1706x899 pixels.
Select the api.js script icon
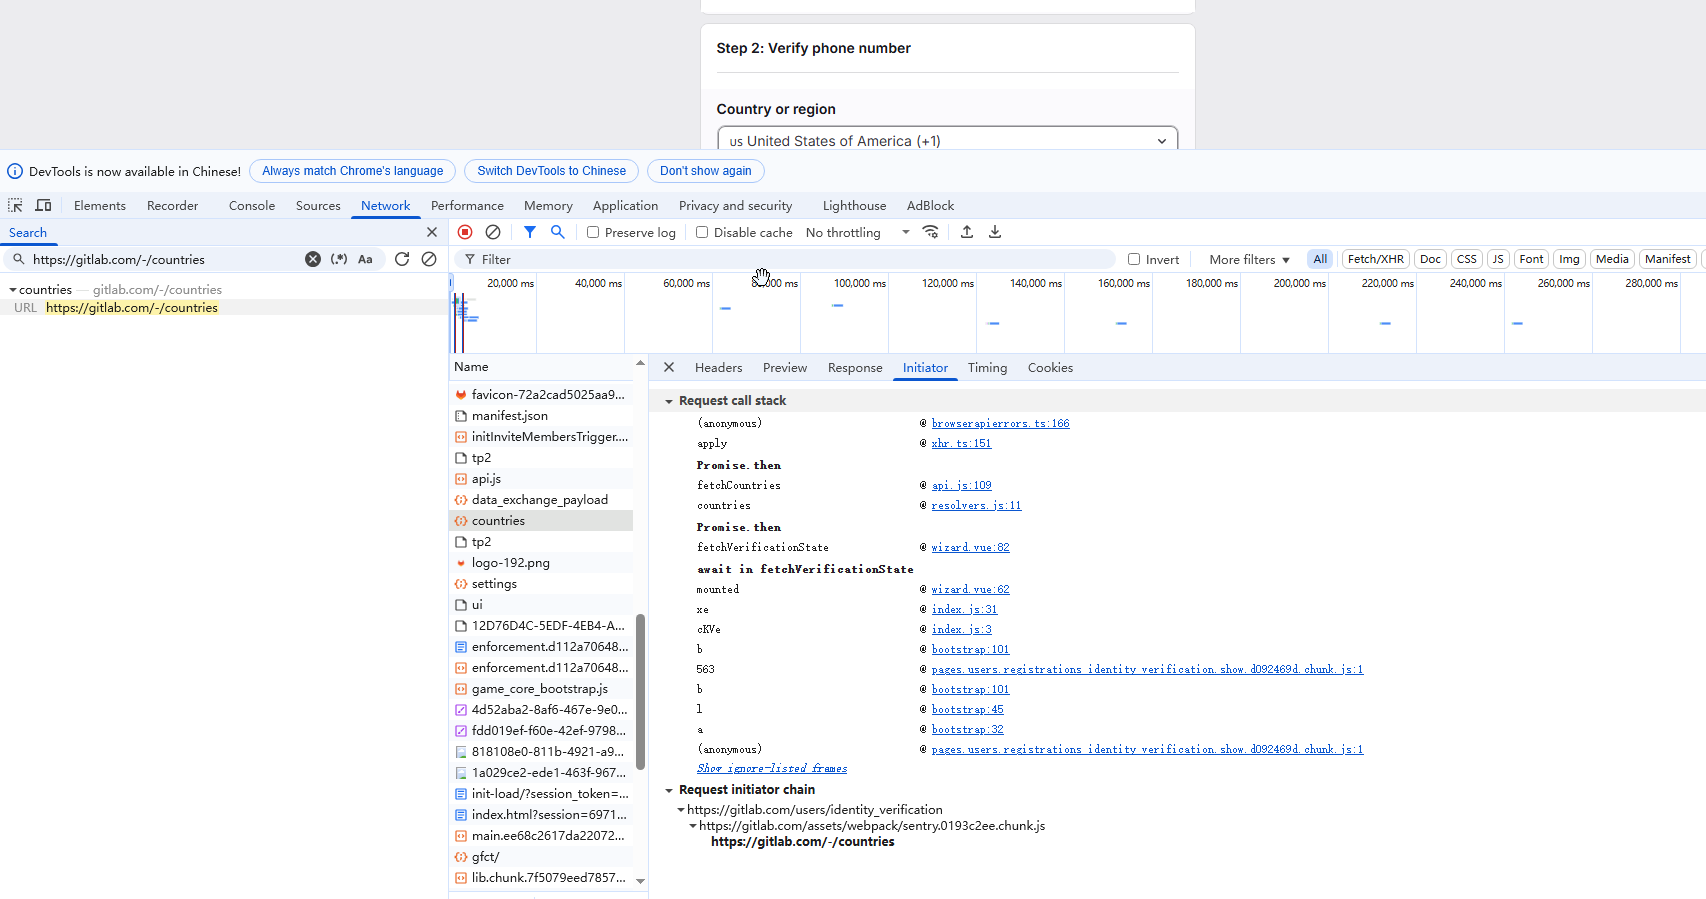pos(461,479)
